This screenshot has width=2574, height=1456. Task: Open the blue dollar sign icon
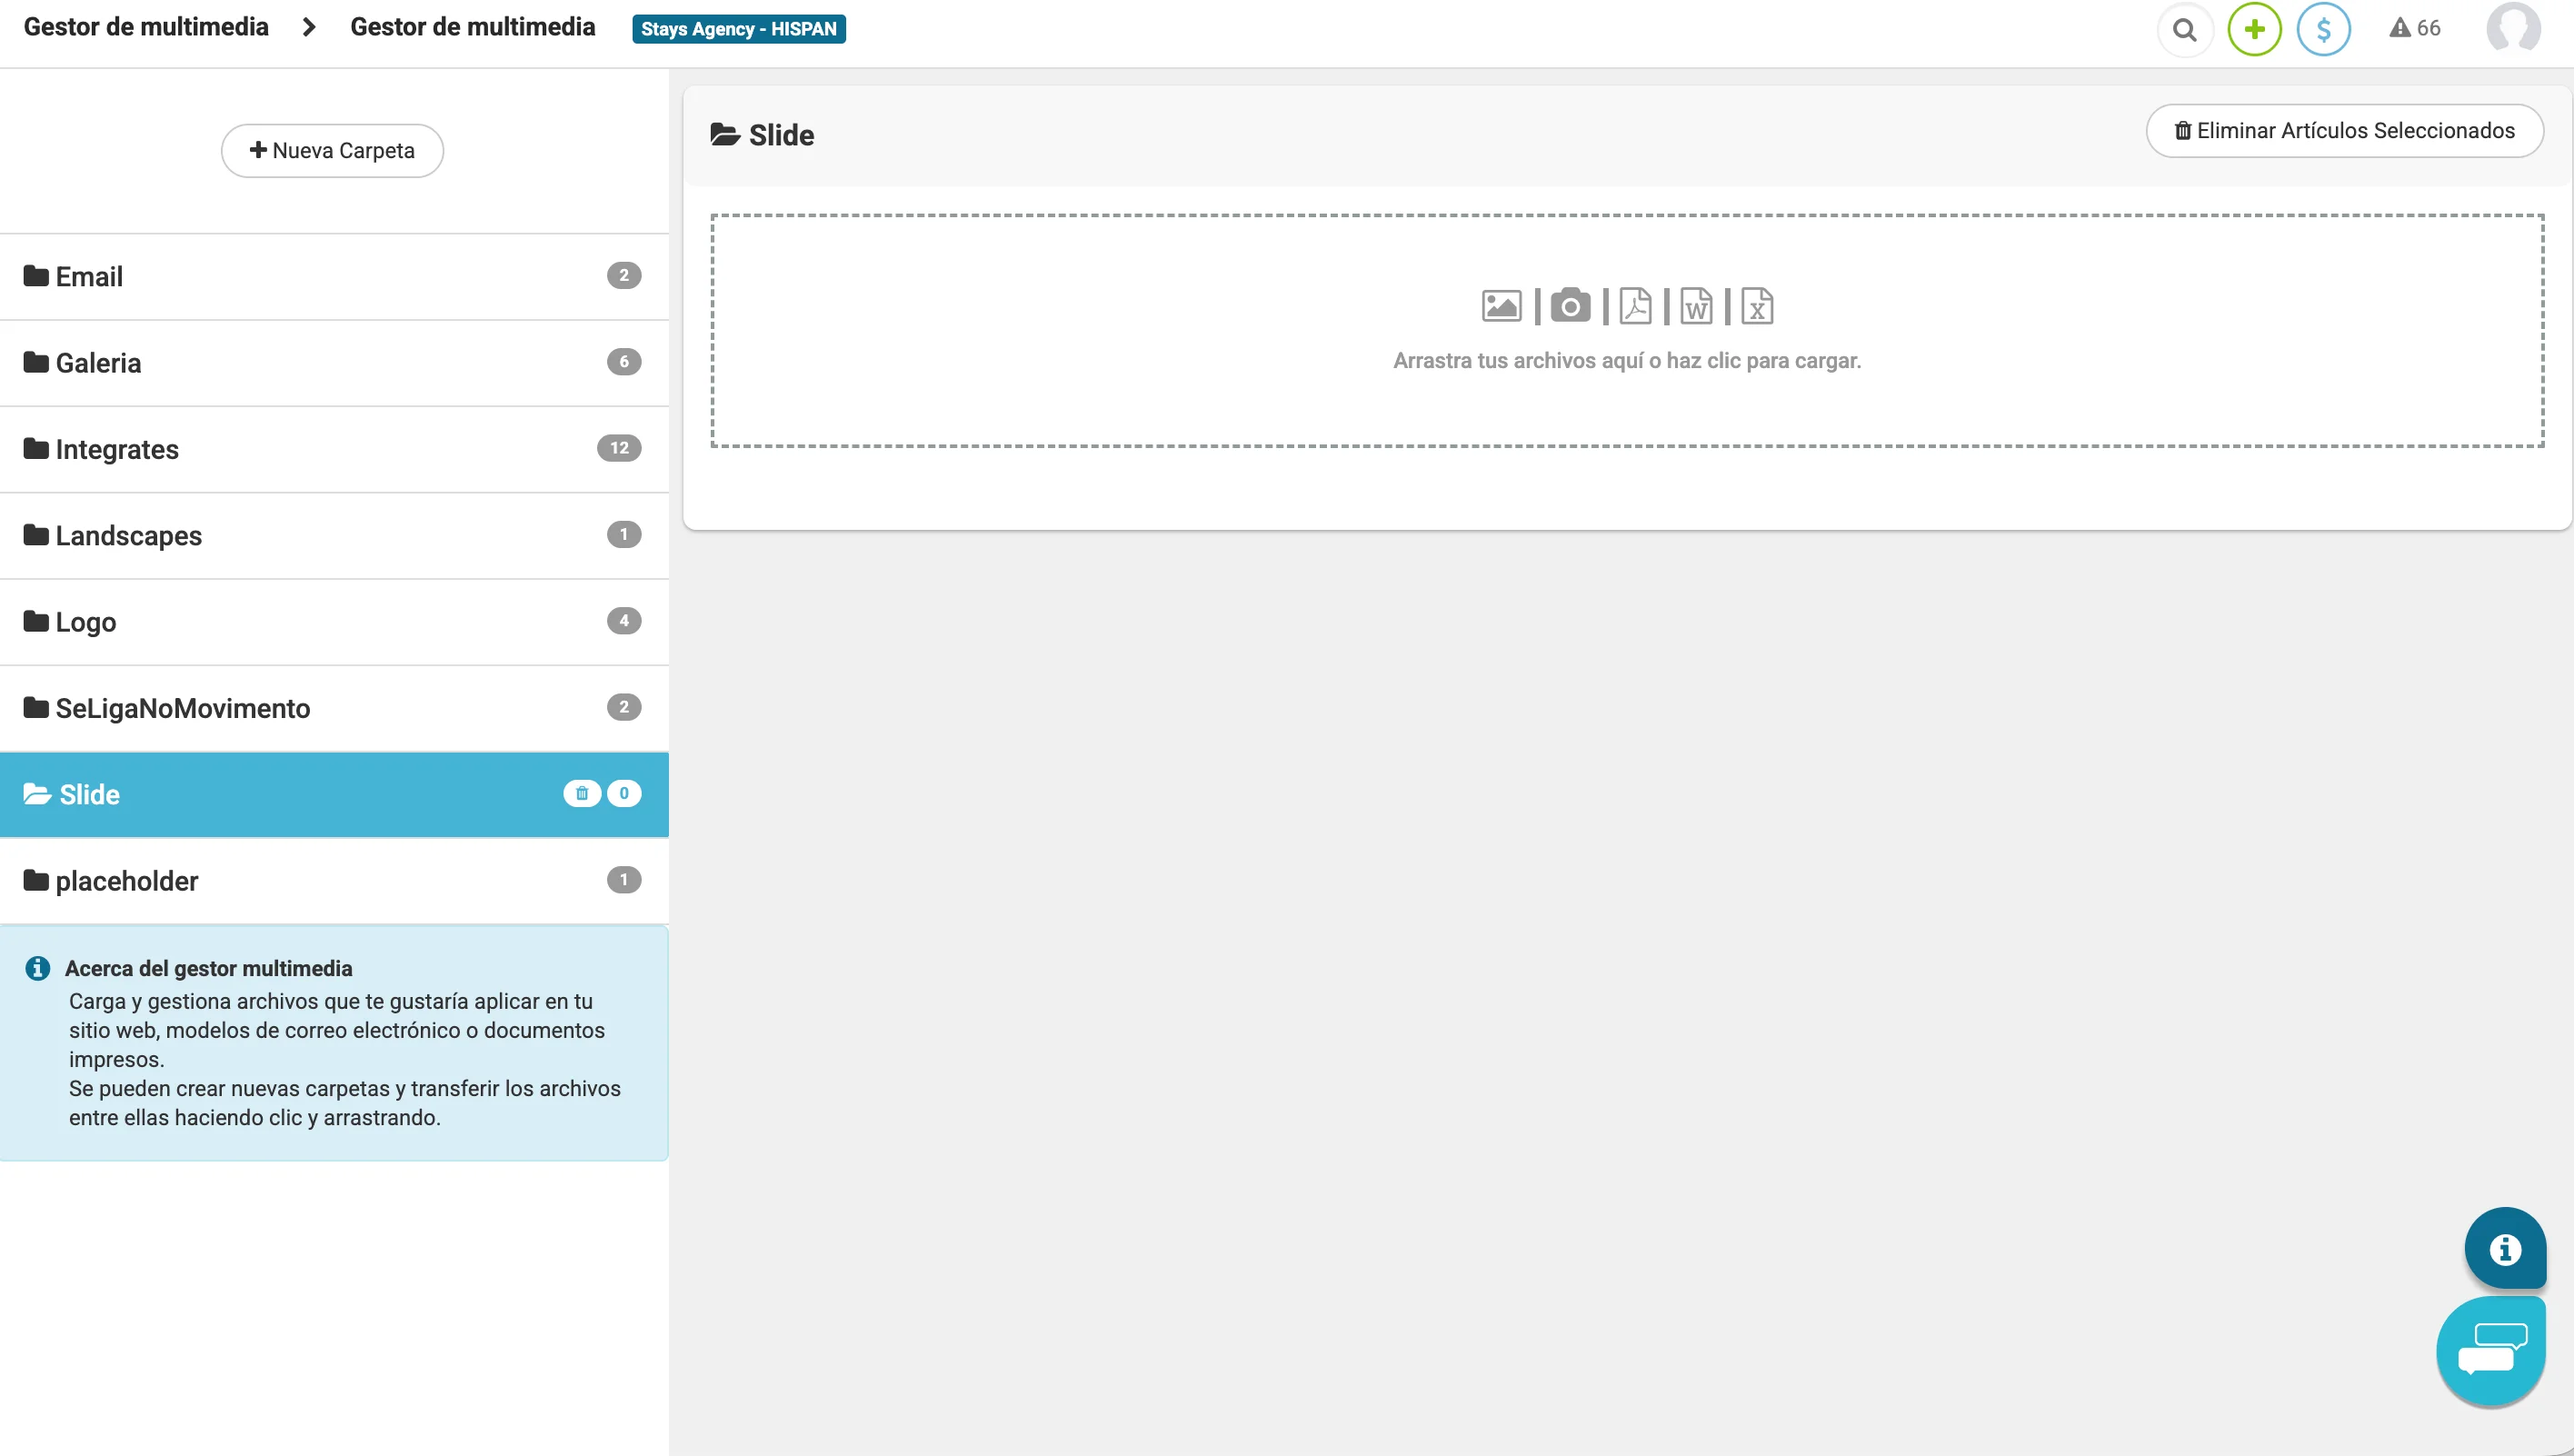pos(2323,30)
